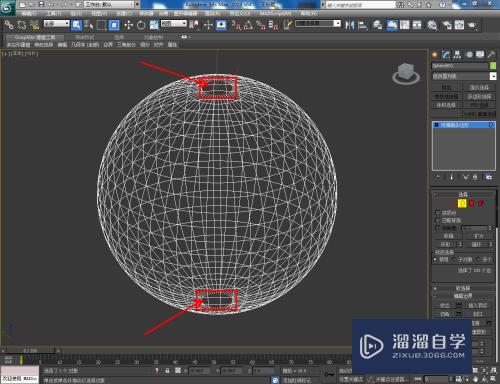Image resolution: width=500 pixels, height=384 pixels.
Task: Open the Select by Name dialog icon
Action: coord(89,25)
